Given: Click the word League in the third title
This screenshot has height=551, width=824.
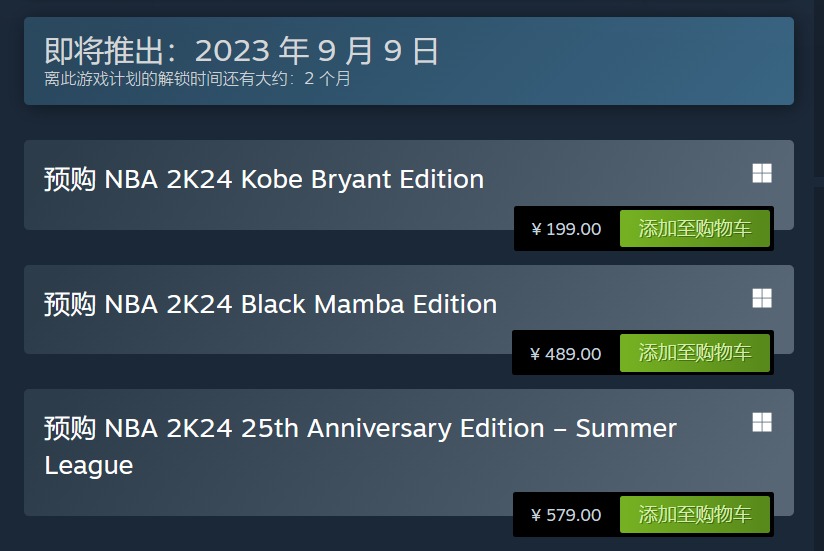Looking at the screenshot, I should pyautogui.click(x=88, y=465).
